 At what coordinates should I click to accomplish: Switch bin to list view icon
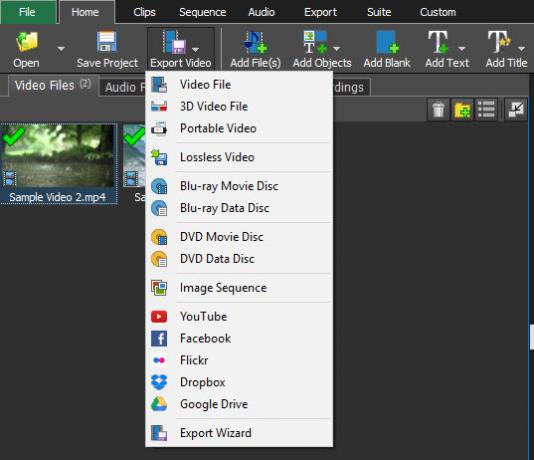coord(486,110)
